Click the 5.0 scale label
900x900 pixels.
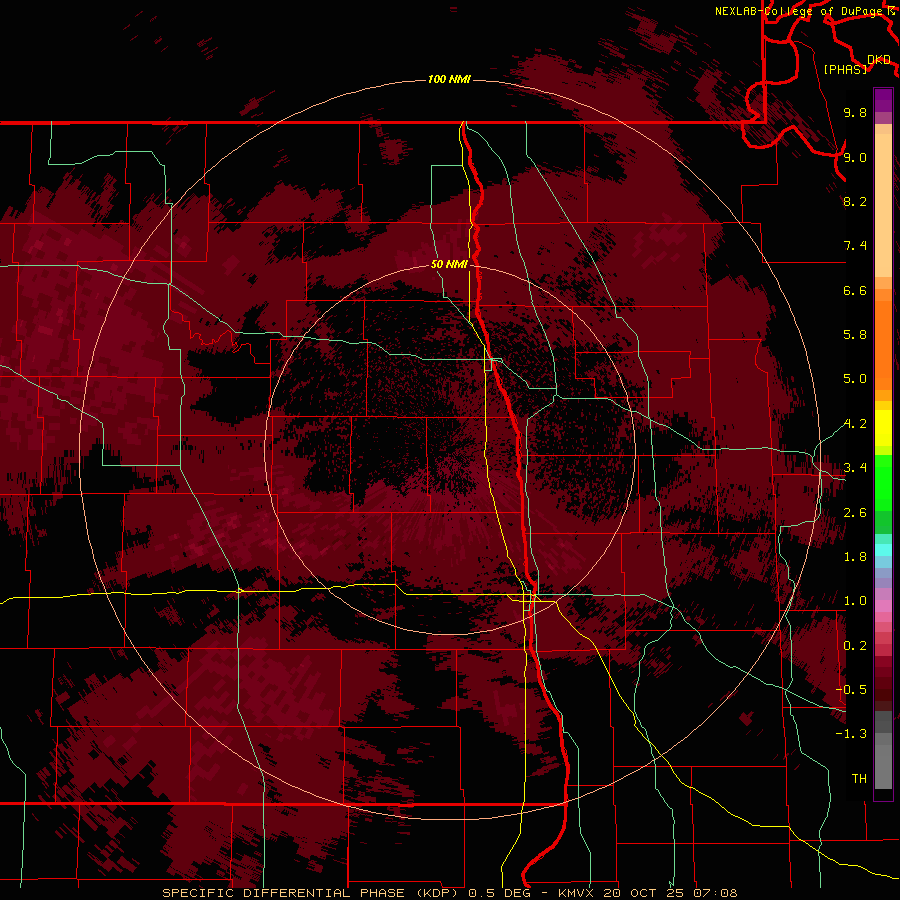click(x=855, y=379)
